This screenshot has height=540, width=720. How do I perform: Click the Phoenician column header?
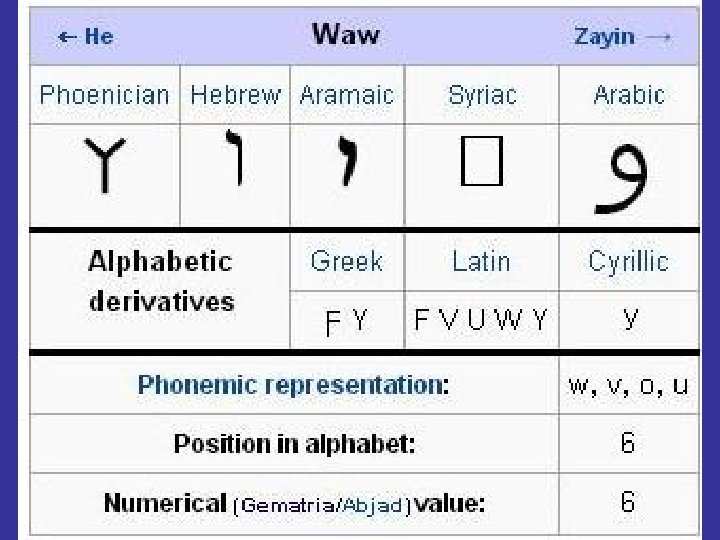coord(104,95)
